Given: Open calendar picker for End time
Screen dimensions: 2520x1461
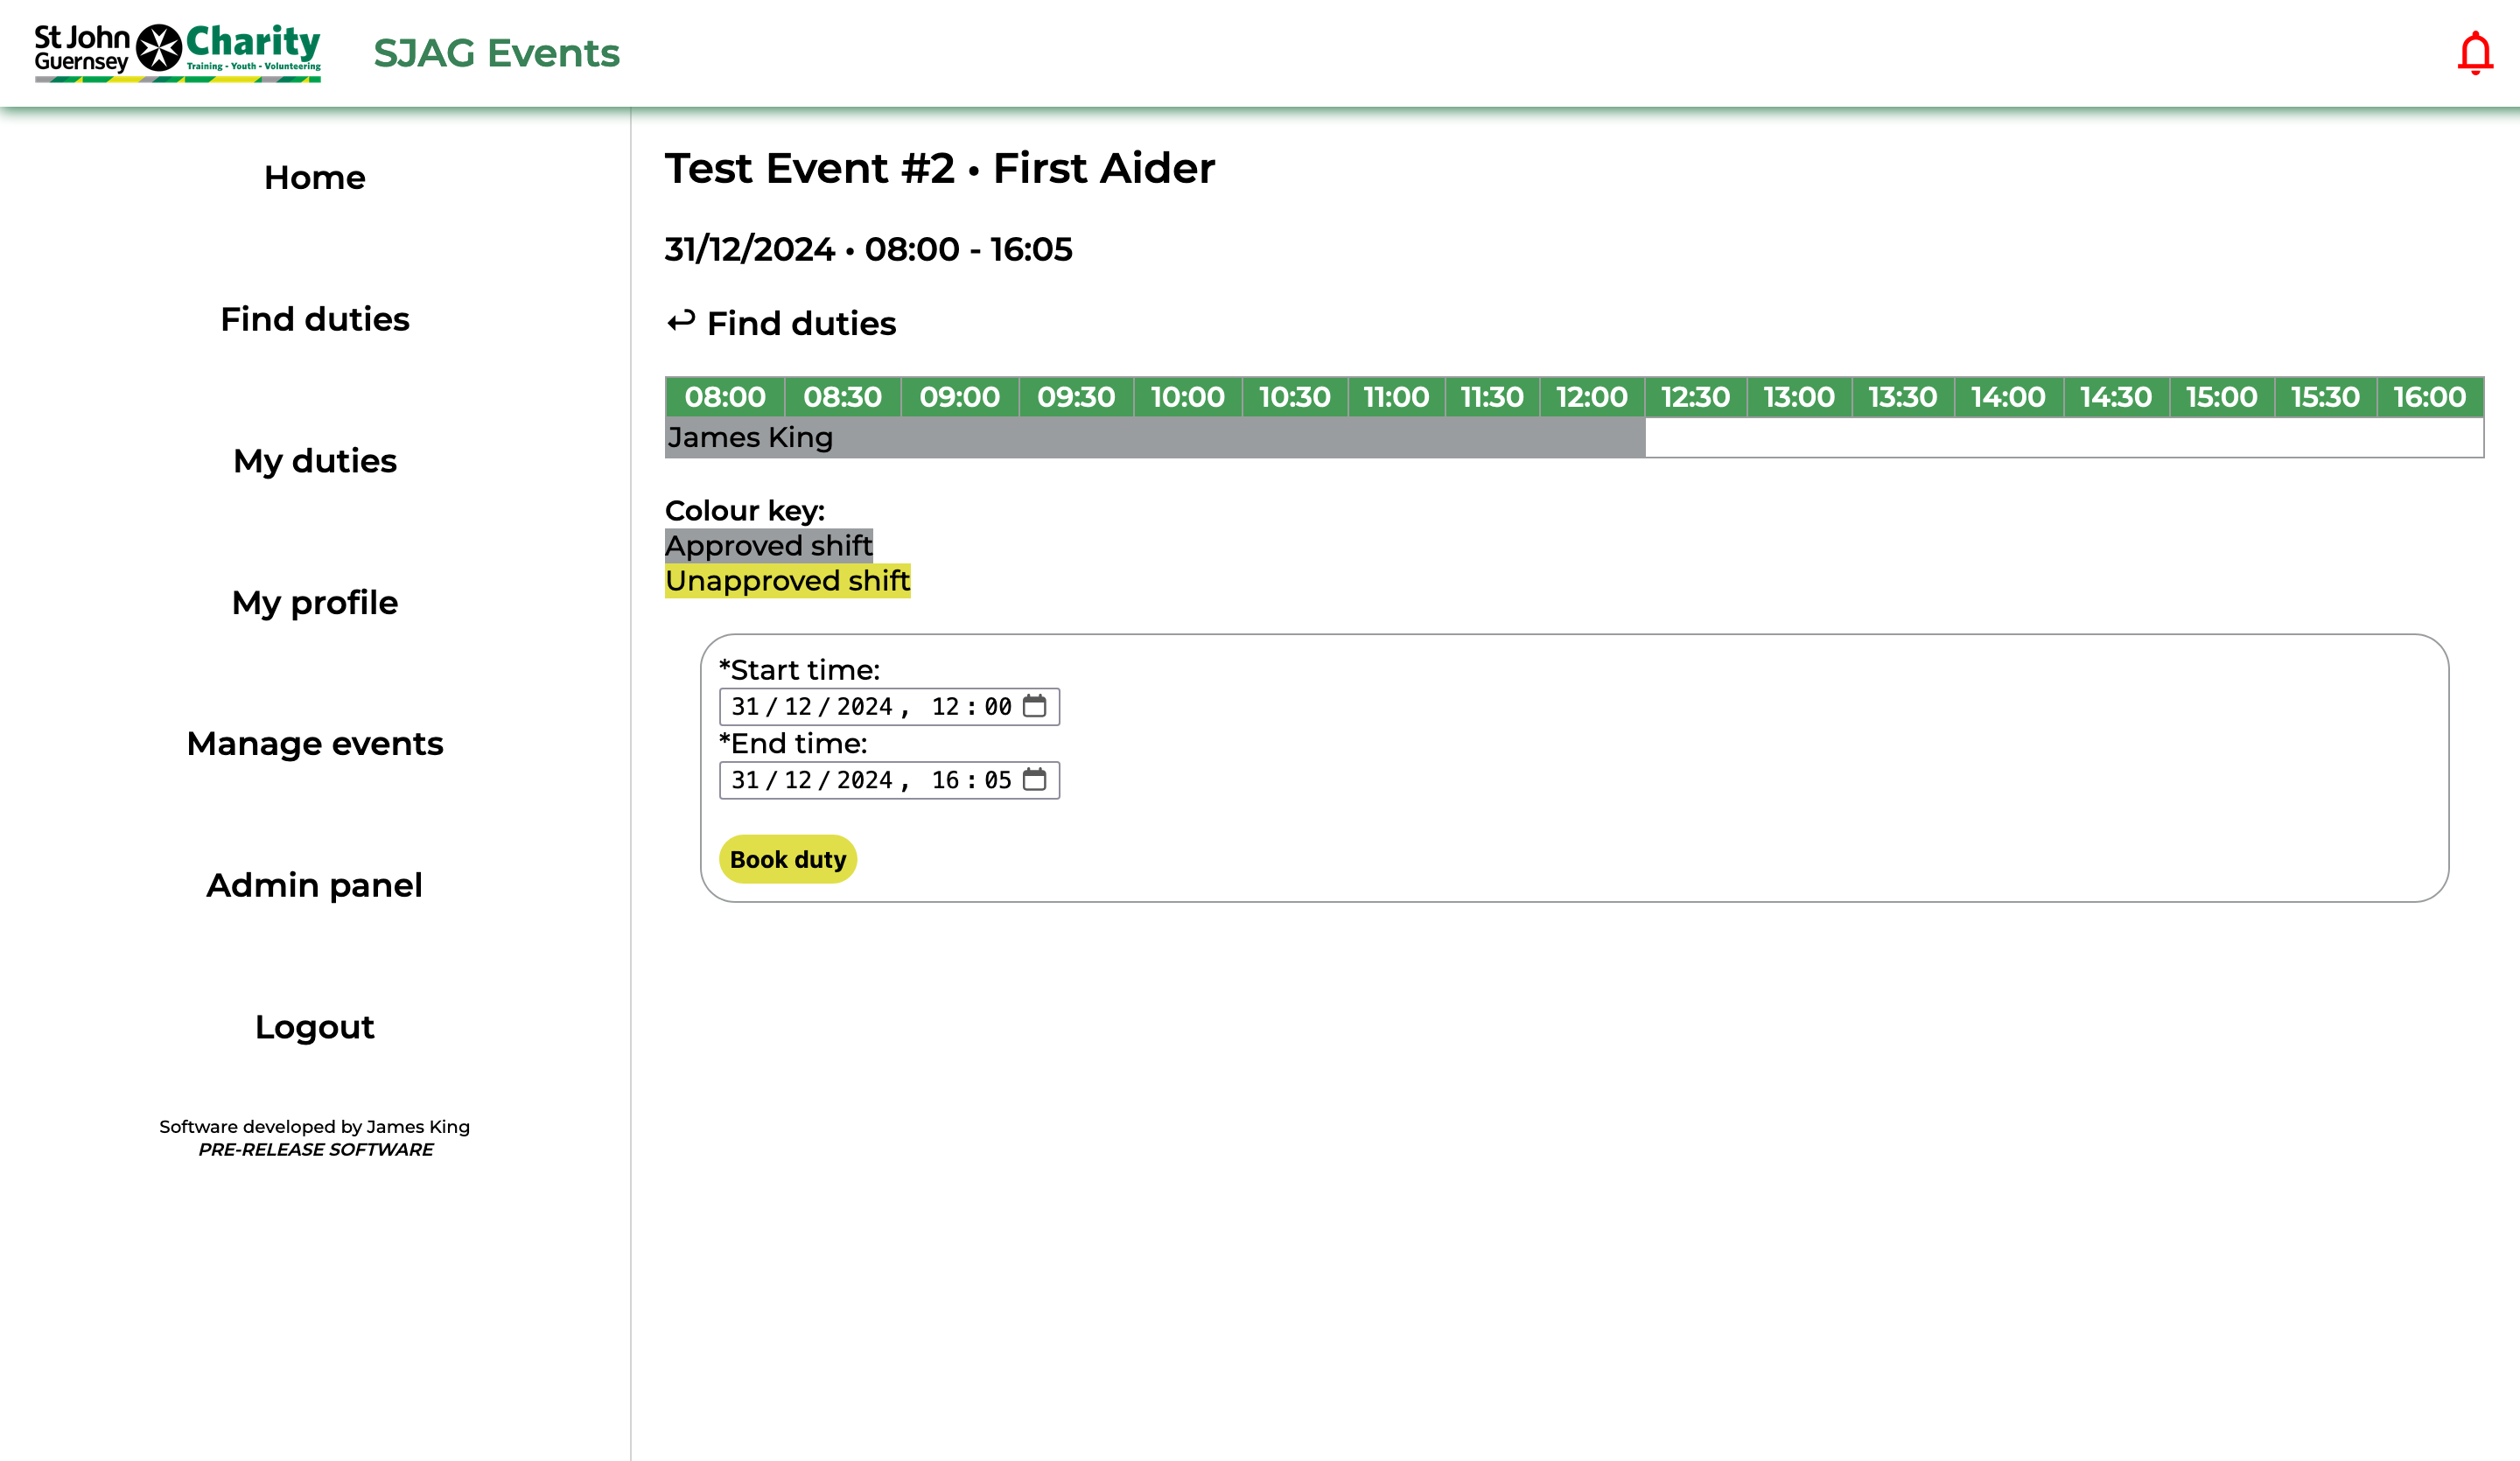Looking at the screenshot, I should [x=1034, y=779].
